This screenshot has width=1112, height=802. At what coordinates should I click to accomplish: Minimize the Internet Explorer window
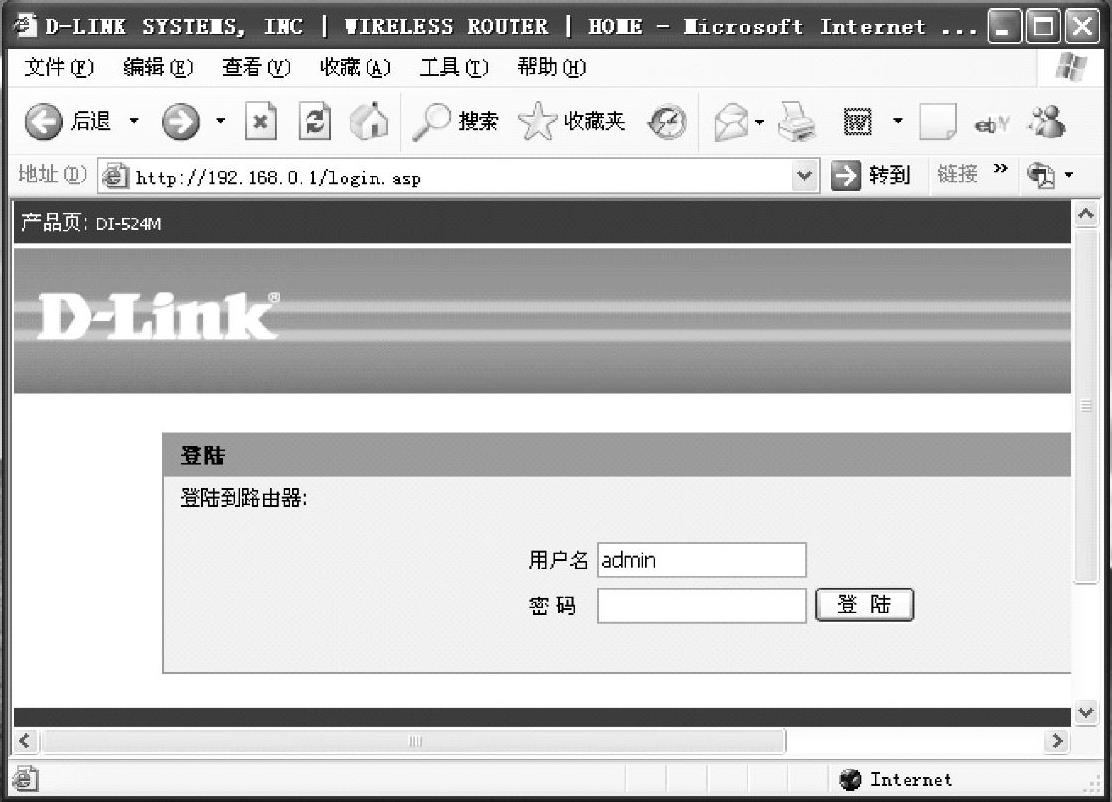[1003, 27]
